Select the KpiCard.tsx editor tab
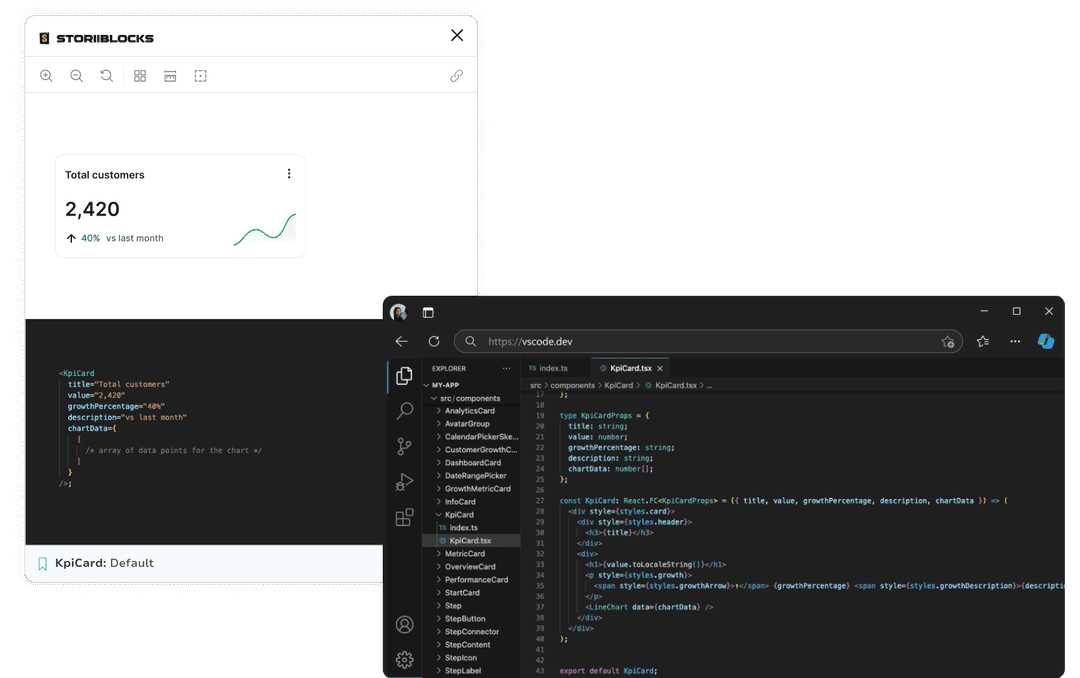 pos(630,368)
